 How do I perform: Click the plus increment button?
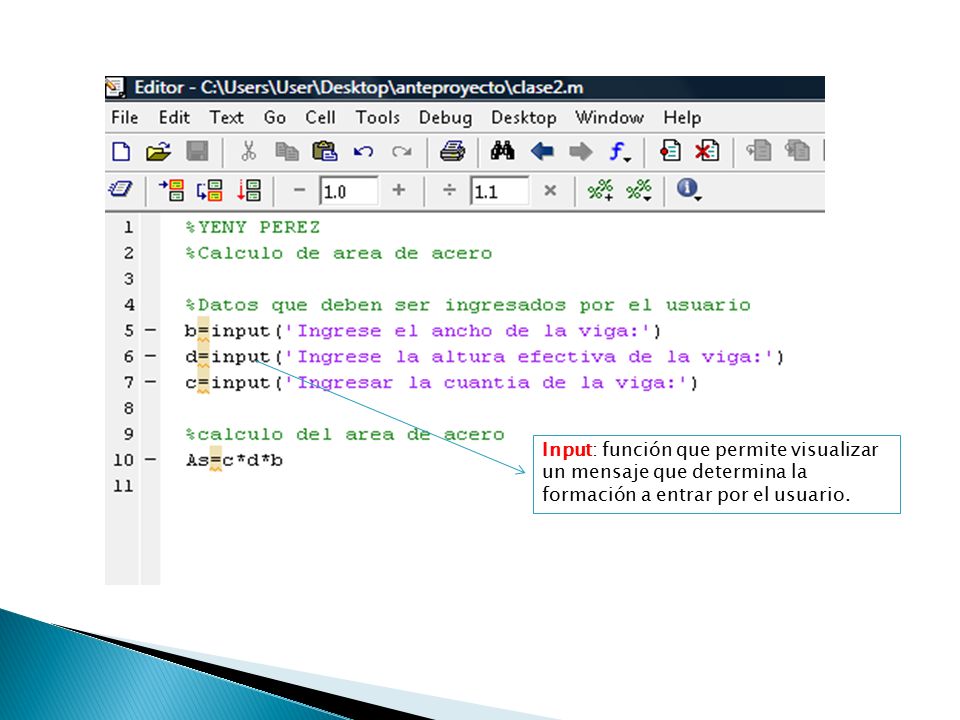tap(399, 190)
